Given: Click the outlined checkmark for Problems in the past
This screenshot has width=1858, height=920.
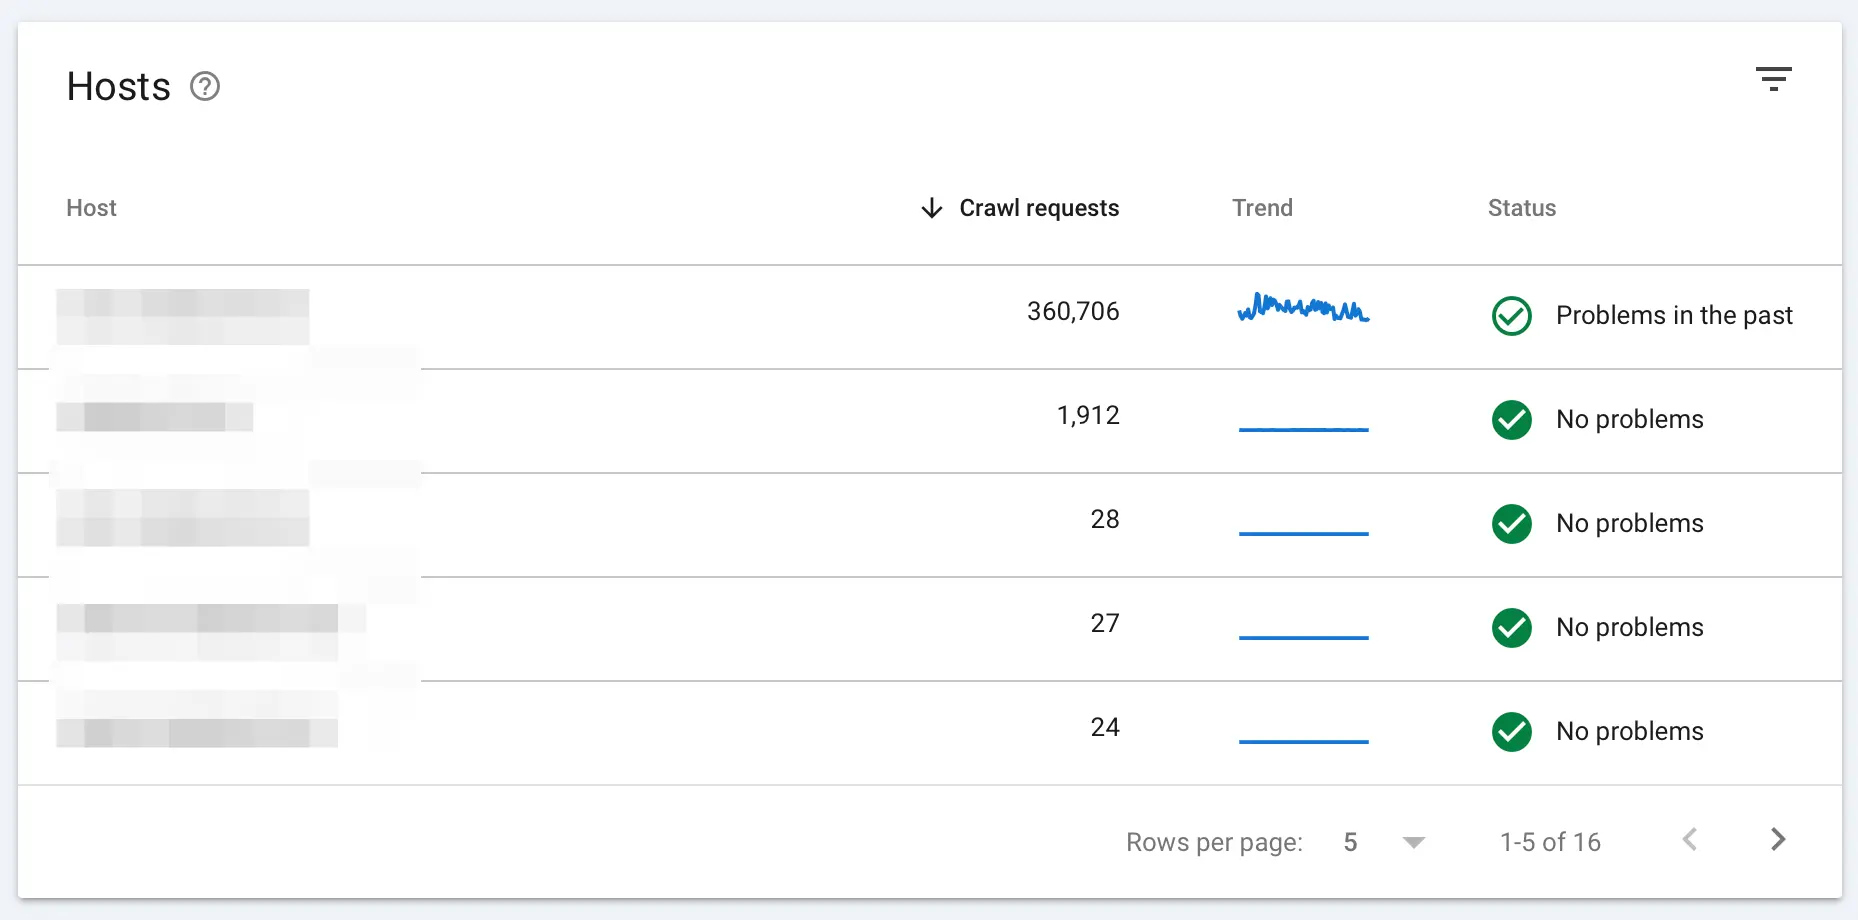Looking at the screenshot, I should (1511, 316).
